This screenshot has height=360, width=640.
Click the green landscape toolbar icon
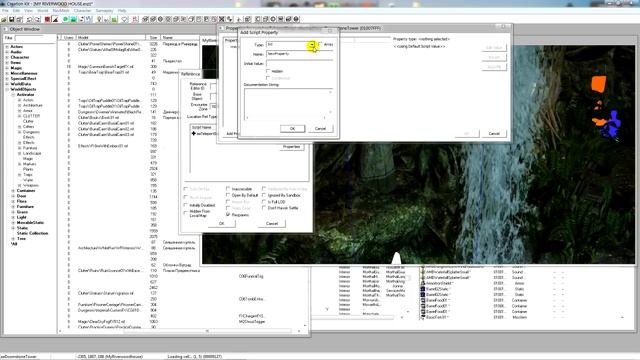[x=73, y=19]
